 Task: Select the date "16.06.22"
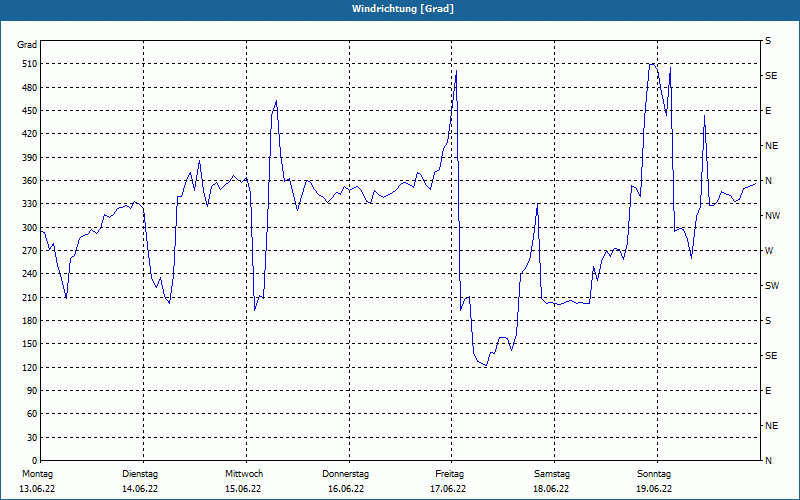pyautogui.click(x=346, y=489)
